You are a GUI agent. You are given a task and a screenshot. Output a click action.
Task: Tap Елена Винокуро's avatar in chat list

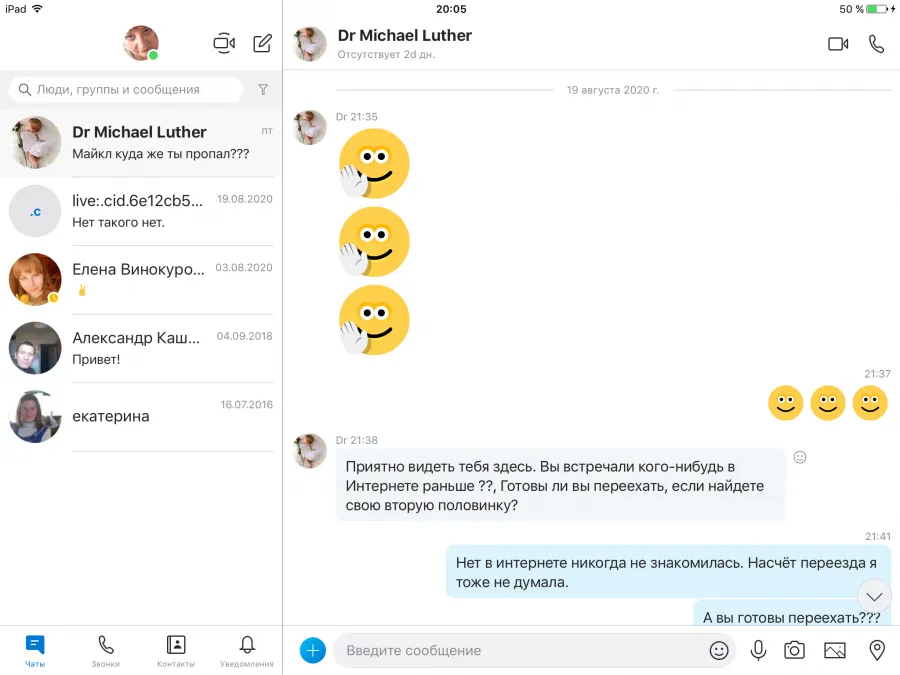[35, 280]
